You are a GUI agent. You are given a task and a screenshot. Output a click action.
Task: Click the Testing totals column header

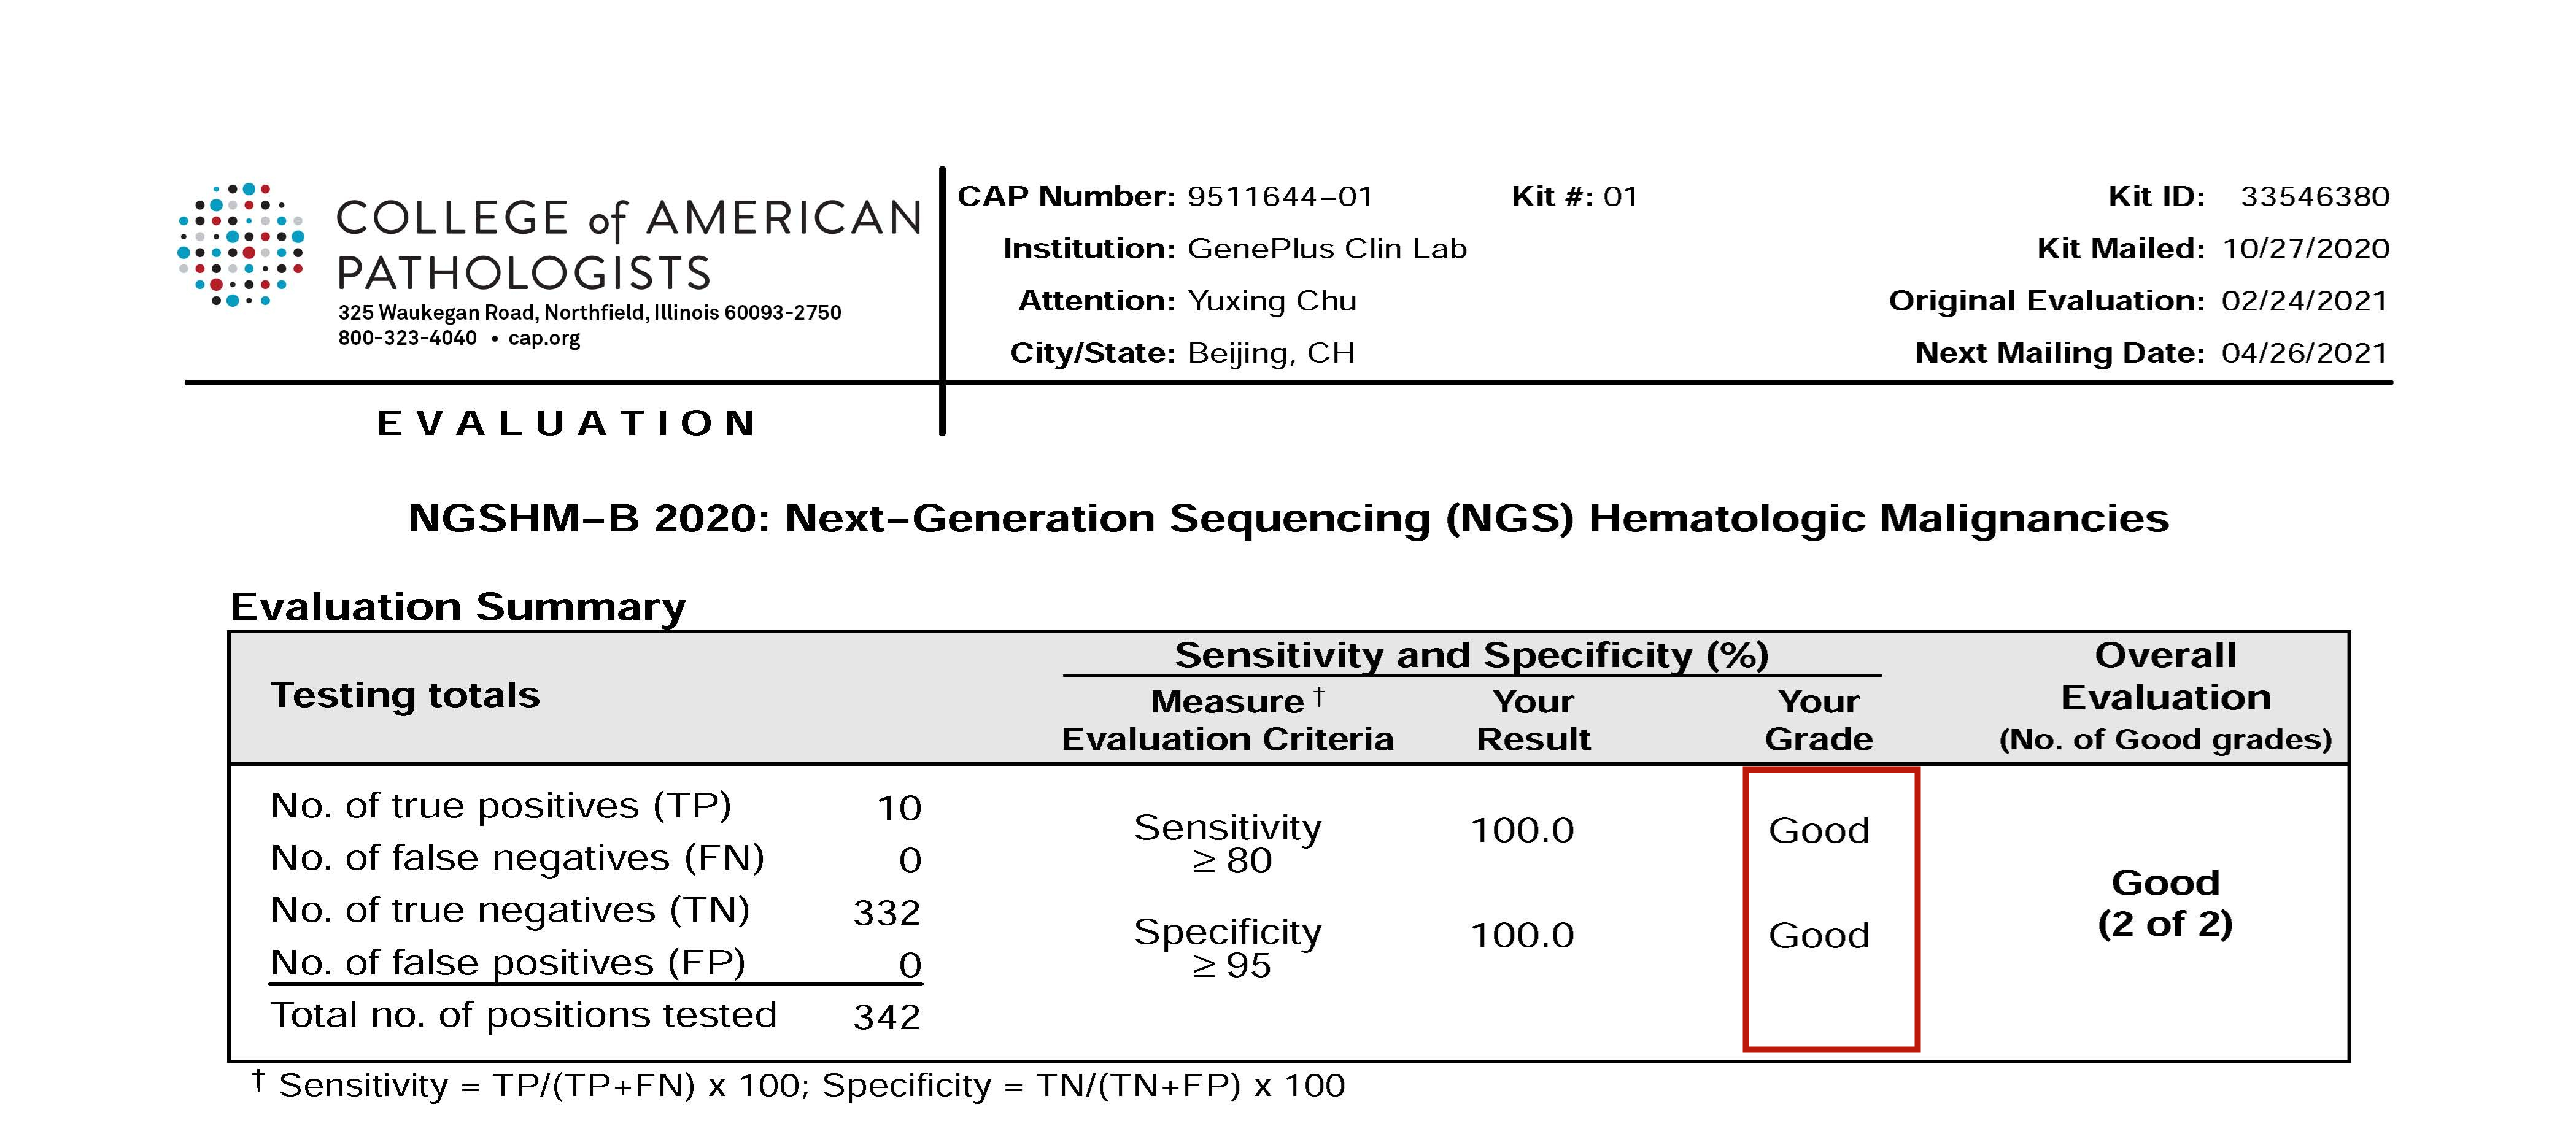coord(405,694)
